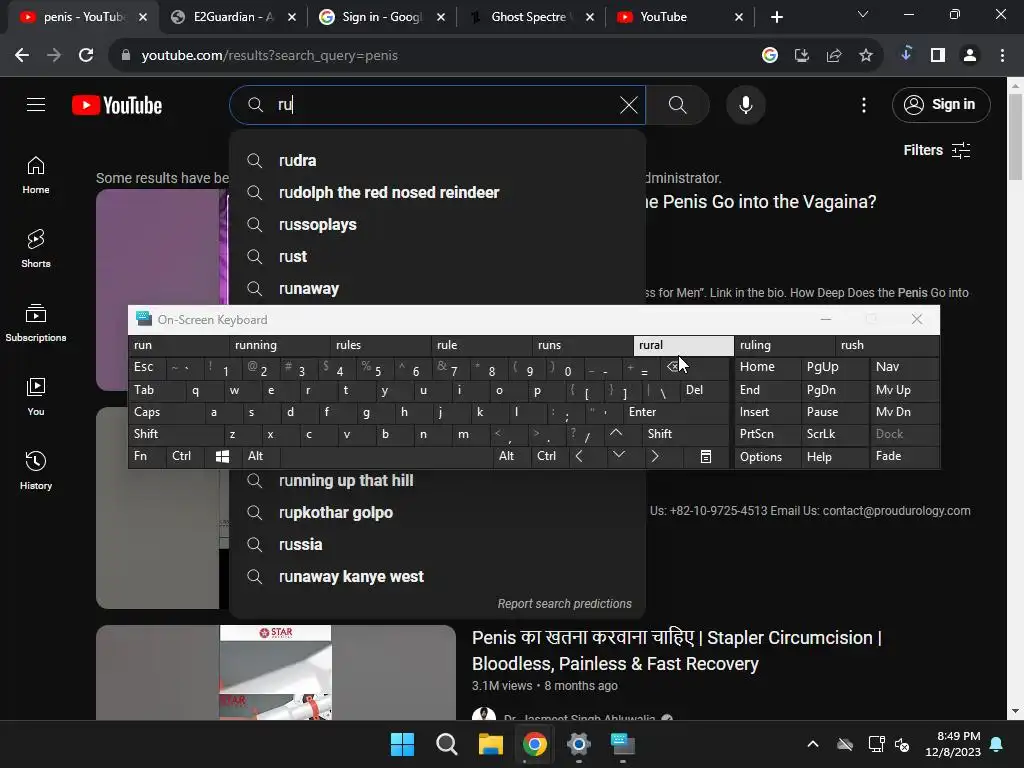Open Shorts in the YouTube sidebar
The width and height of the screenshot is (1024, 768).
click(36, 249)
